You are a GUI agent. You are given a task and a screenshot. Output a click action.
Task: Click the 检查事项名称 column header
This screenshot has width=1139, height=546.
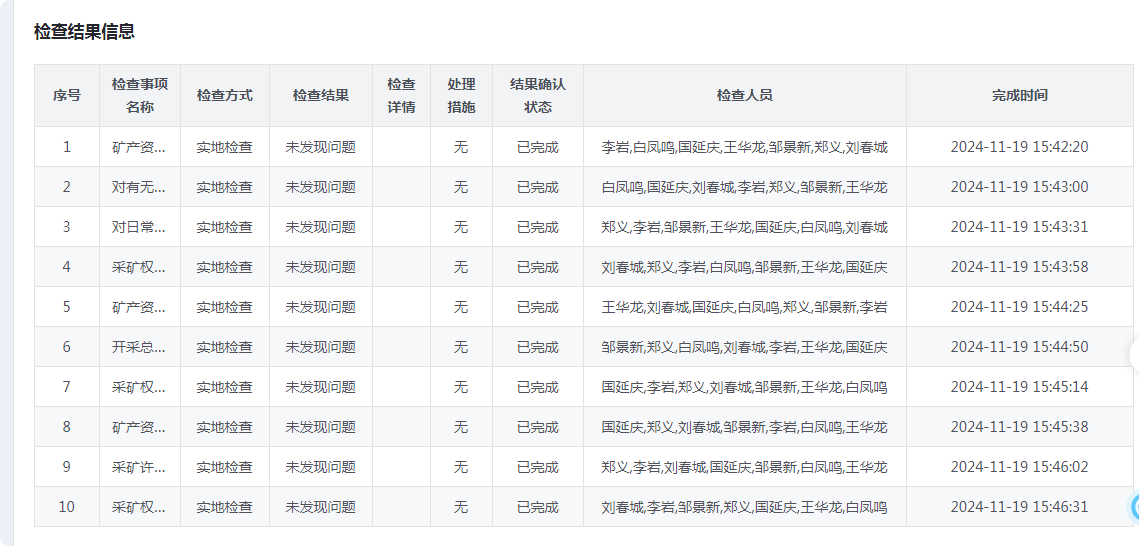[x=139, y=95]
